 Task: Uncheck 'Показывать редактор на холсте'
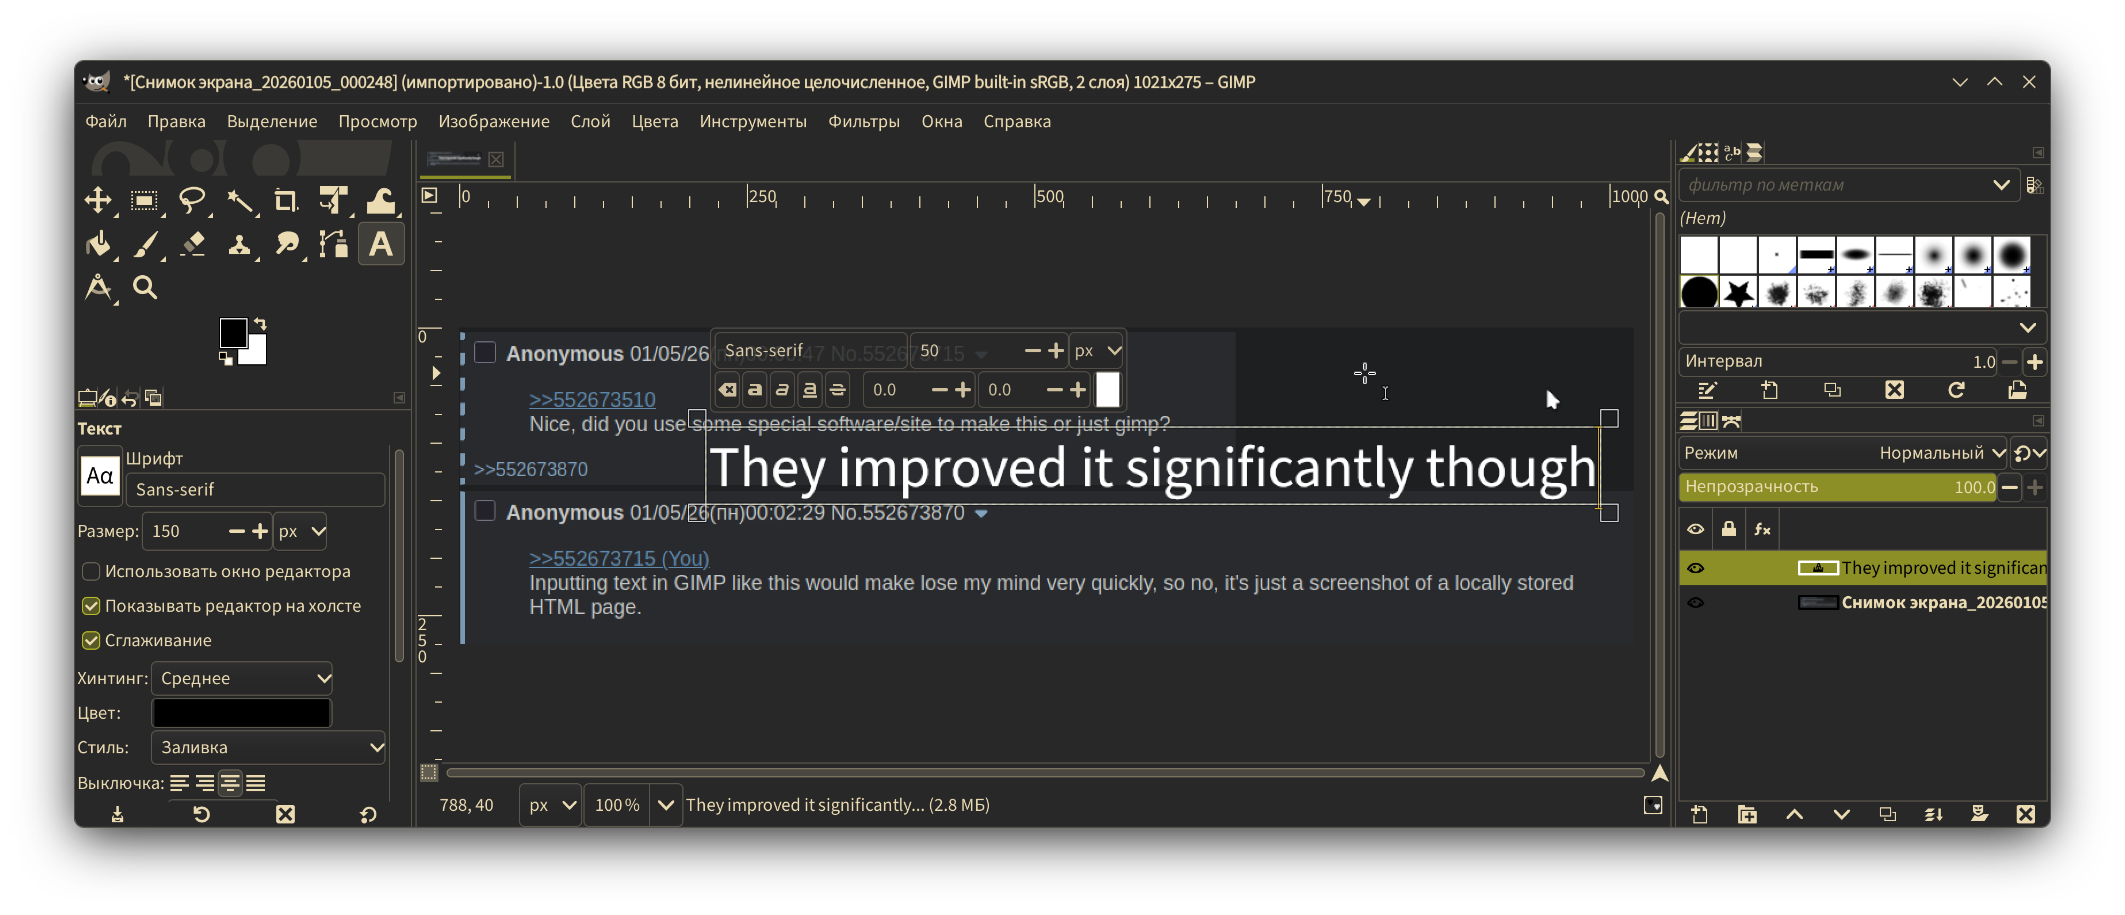[91, 606]
